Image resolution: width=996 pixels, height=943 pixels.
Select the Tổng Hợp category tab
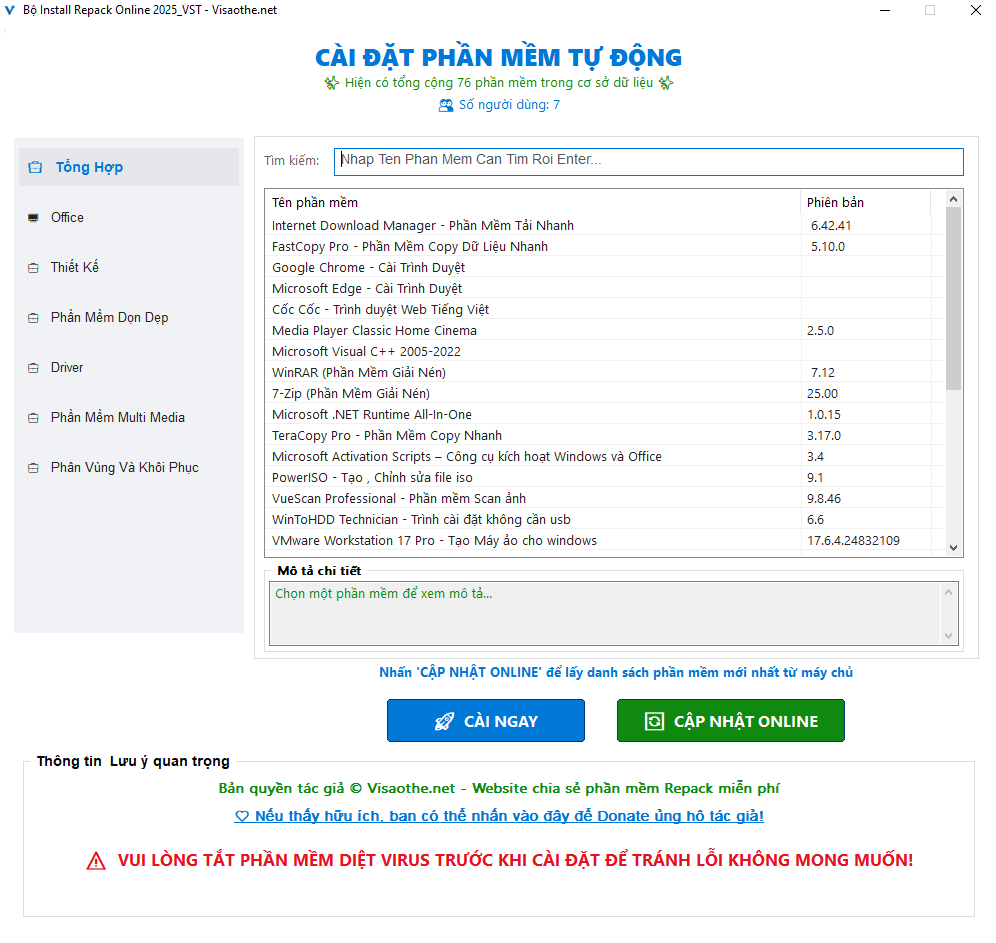tap(129, 167)
